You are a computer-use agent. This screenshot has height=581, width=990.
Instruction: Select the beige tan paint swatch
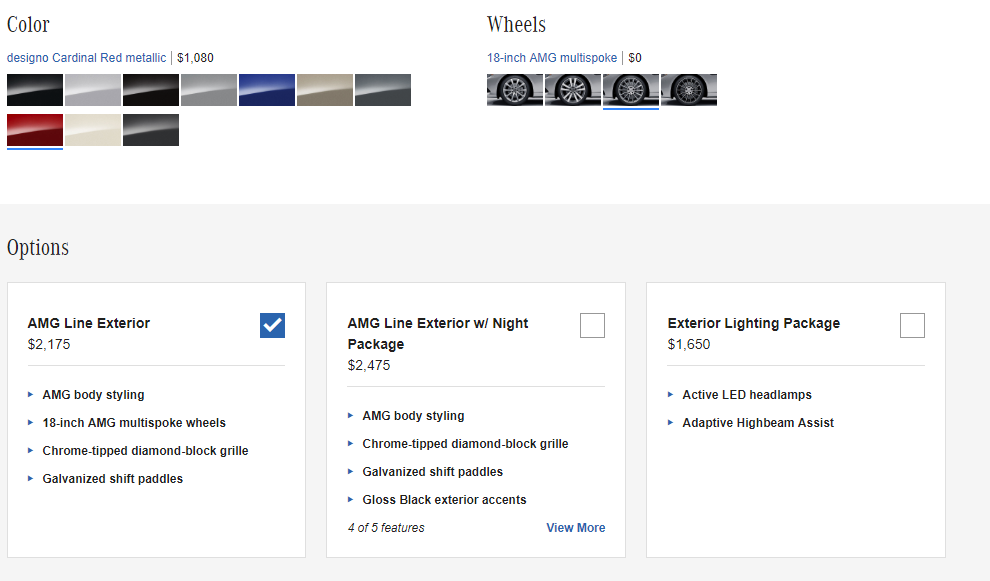(325, 90)
